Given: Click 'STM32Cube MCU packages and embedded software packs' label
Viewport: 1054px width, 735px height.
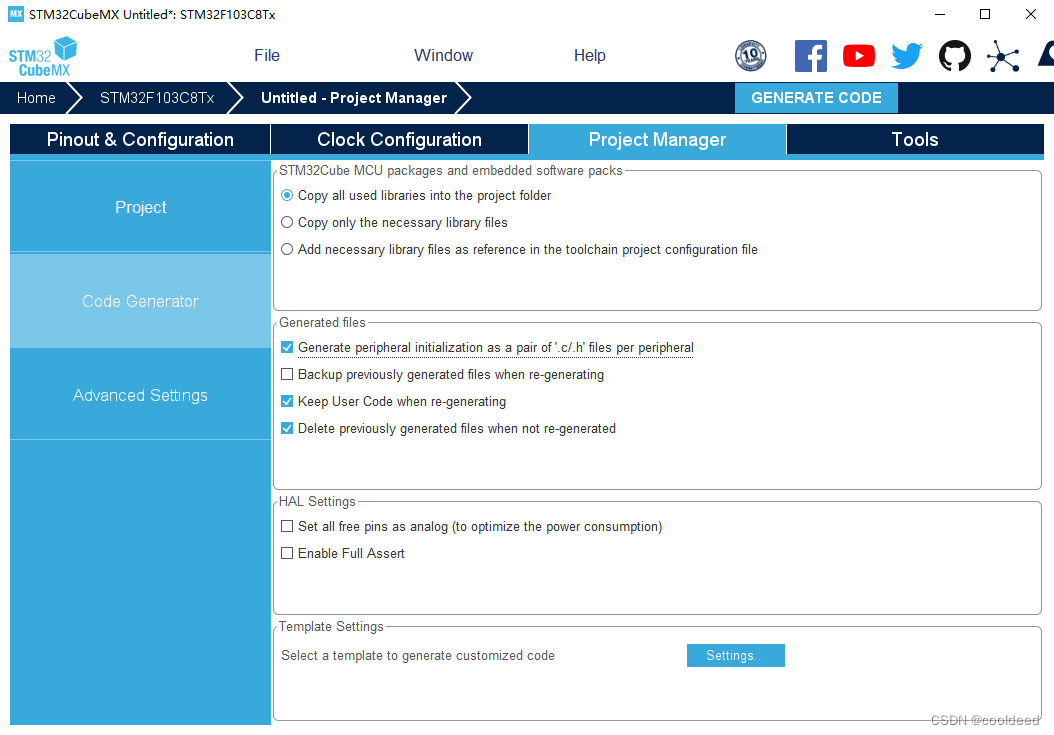Looking at the screenshot, I should (450, 171).
